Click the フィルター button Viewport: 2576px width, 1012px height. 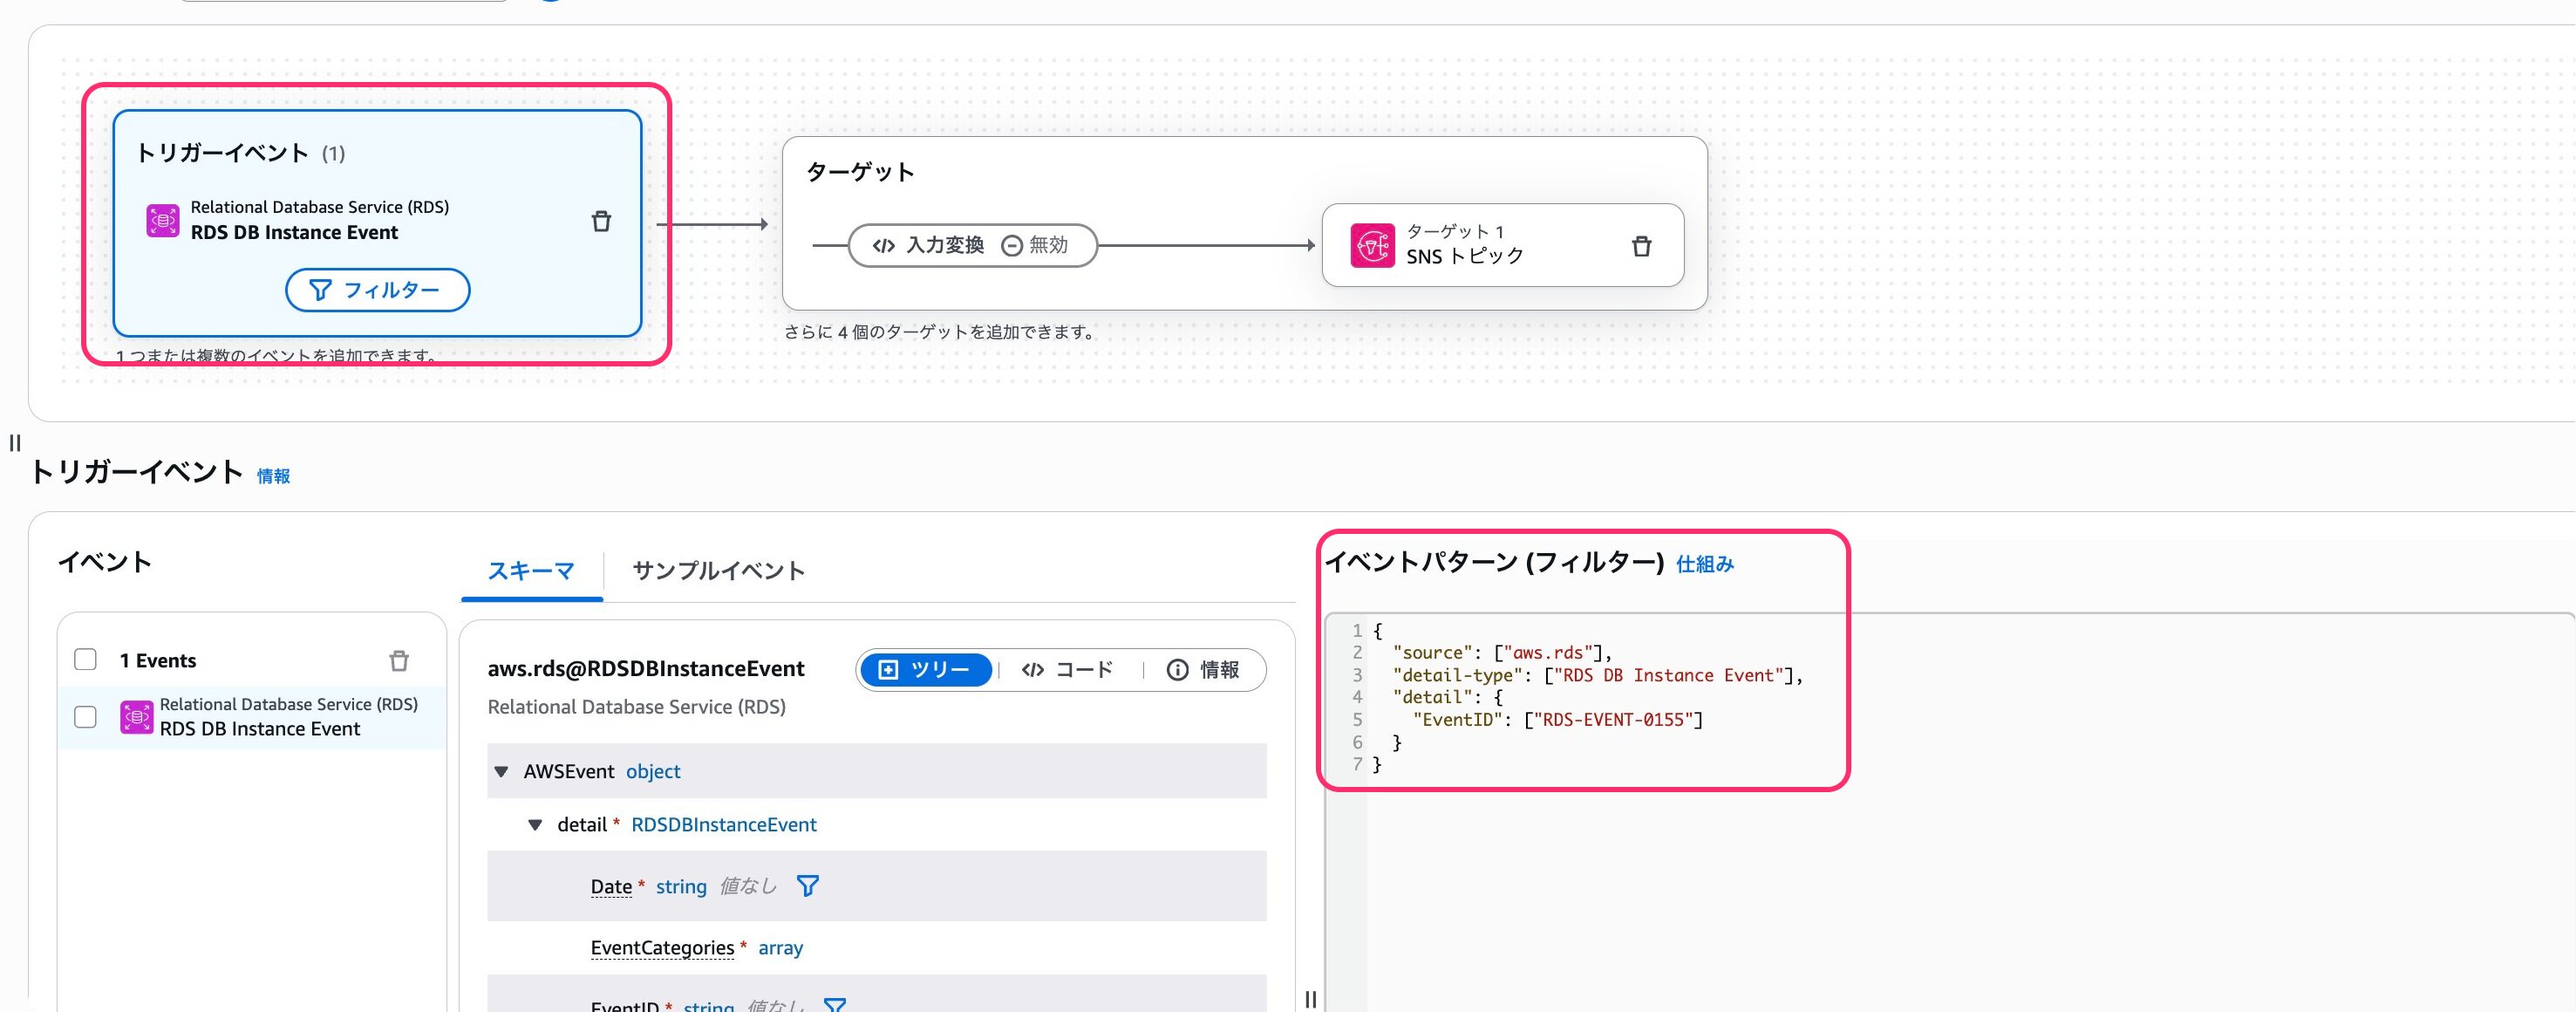click(377, 290)
